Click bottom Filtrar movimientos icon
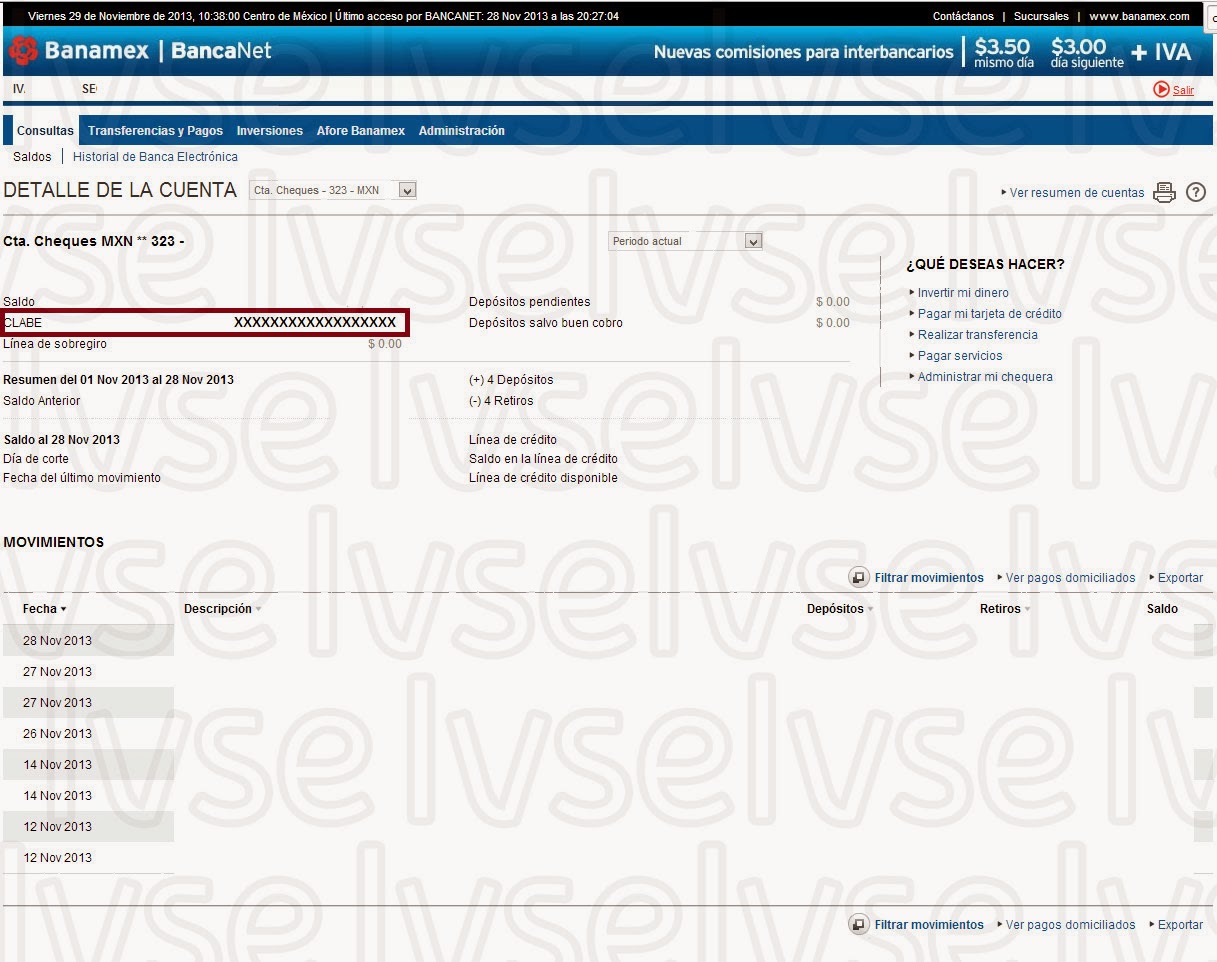1217x962 pixels. coord(859,925)
